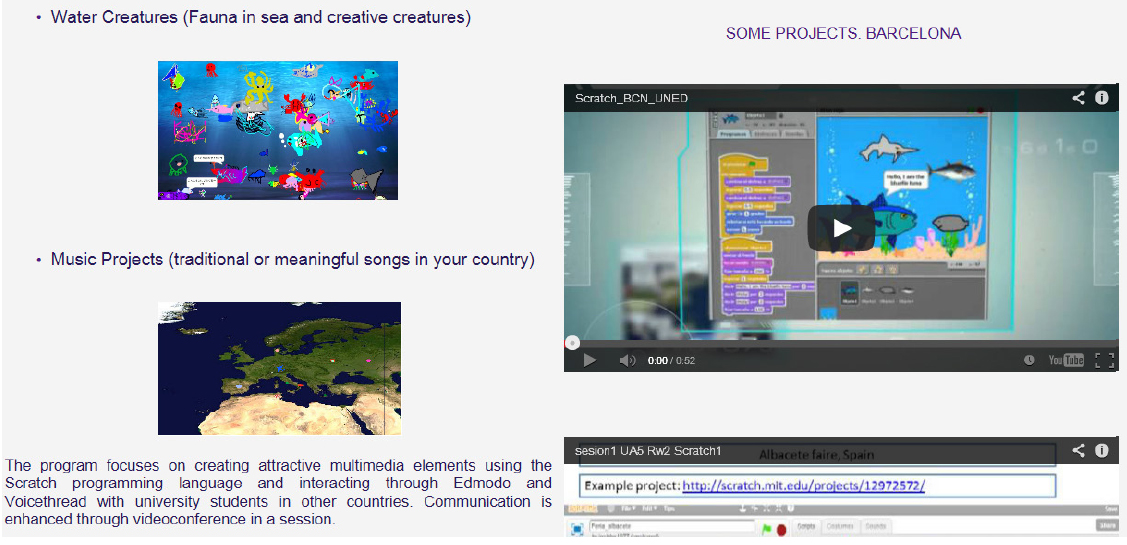Click the Scratch_BCN_UNED progress bar scrubber
1127x545 pixels.
pos(572,343)
